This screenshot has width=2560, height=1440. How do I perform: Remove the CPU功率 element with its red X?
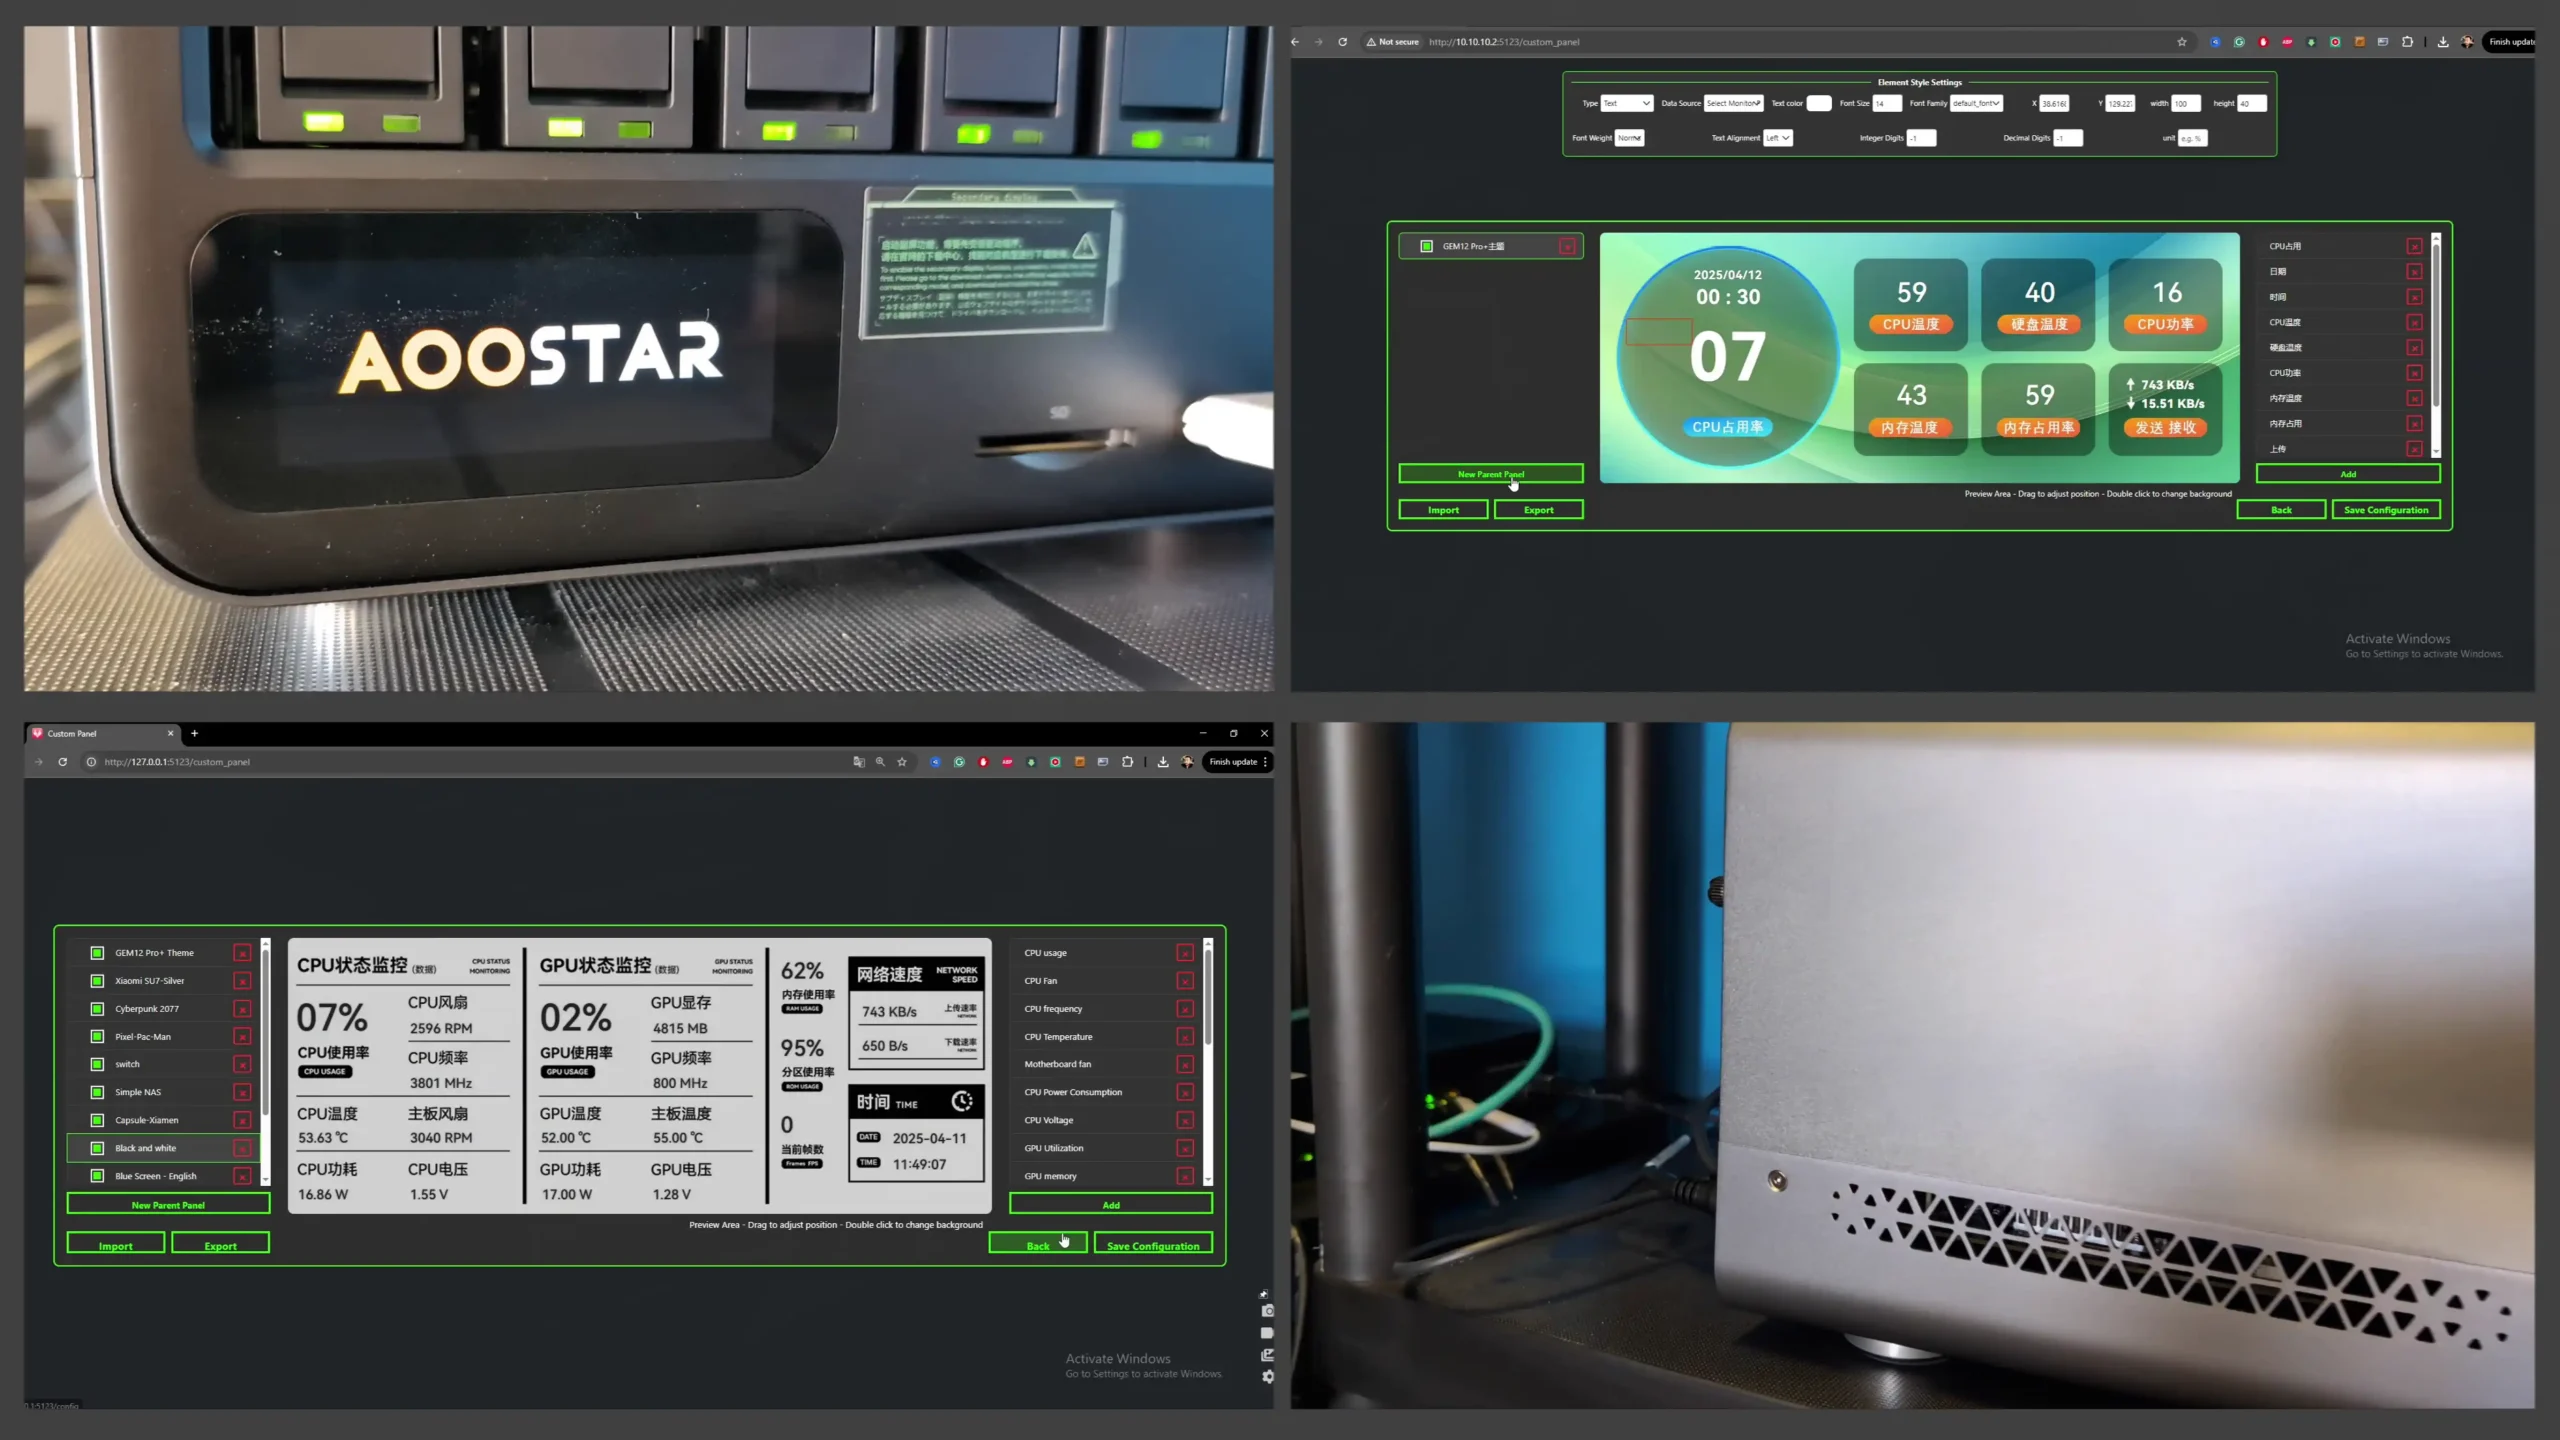coord(2414,373)
